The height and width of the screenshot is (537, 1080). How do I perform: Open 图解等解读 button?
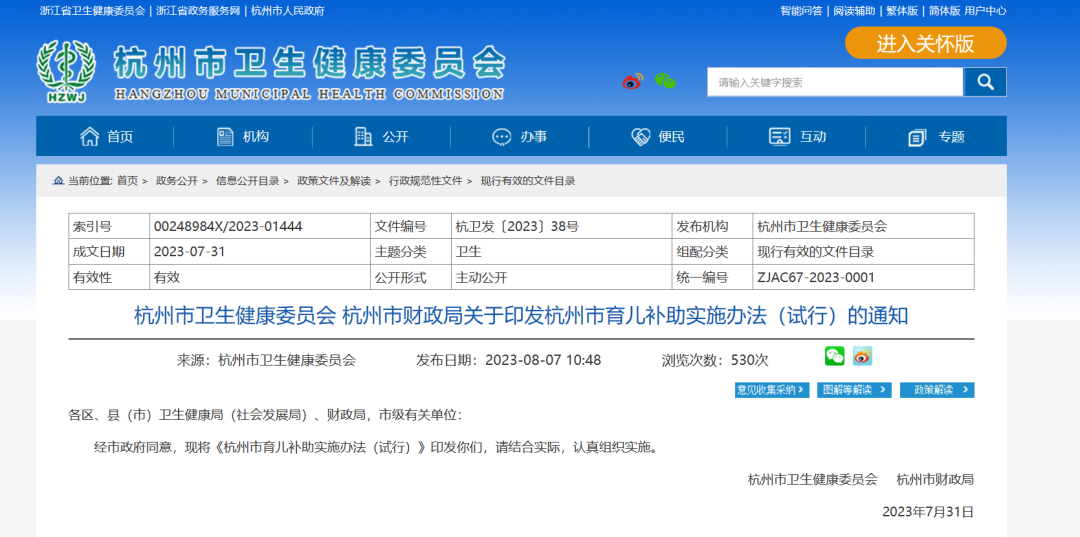pyautogui.click(x=854, y=390)
